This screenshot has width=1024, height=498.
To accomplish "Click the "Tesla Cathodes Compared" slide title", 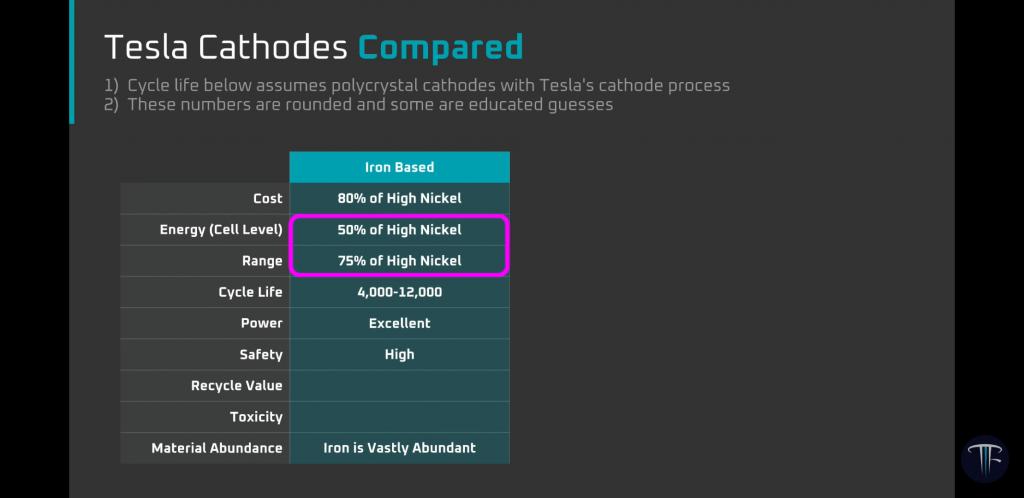I will pos(313,46).
